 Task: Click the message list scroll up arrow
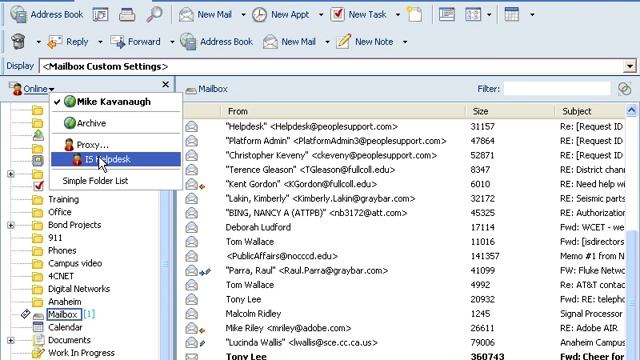point(631,110)
